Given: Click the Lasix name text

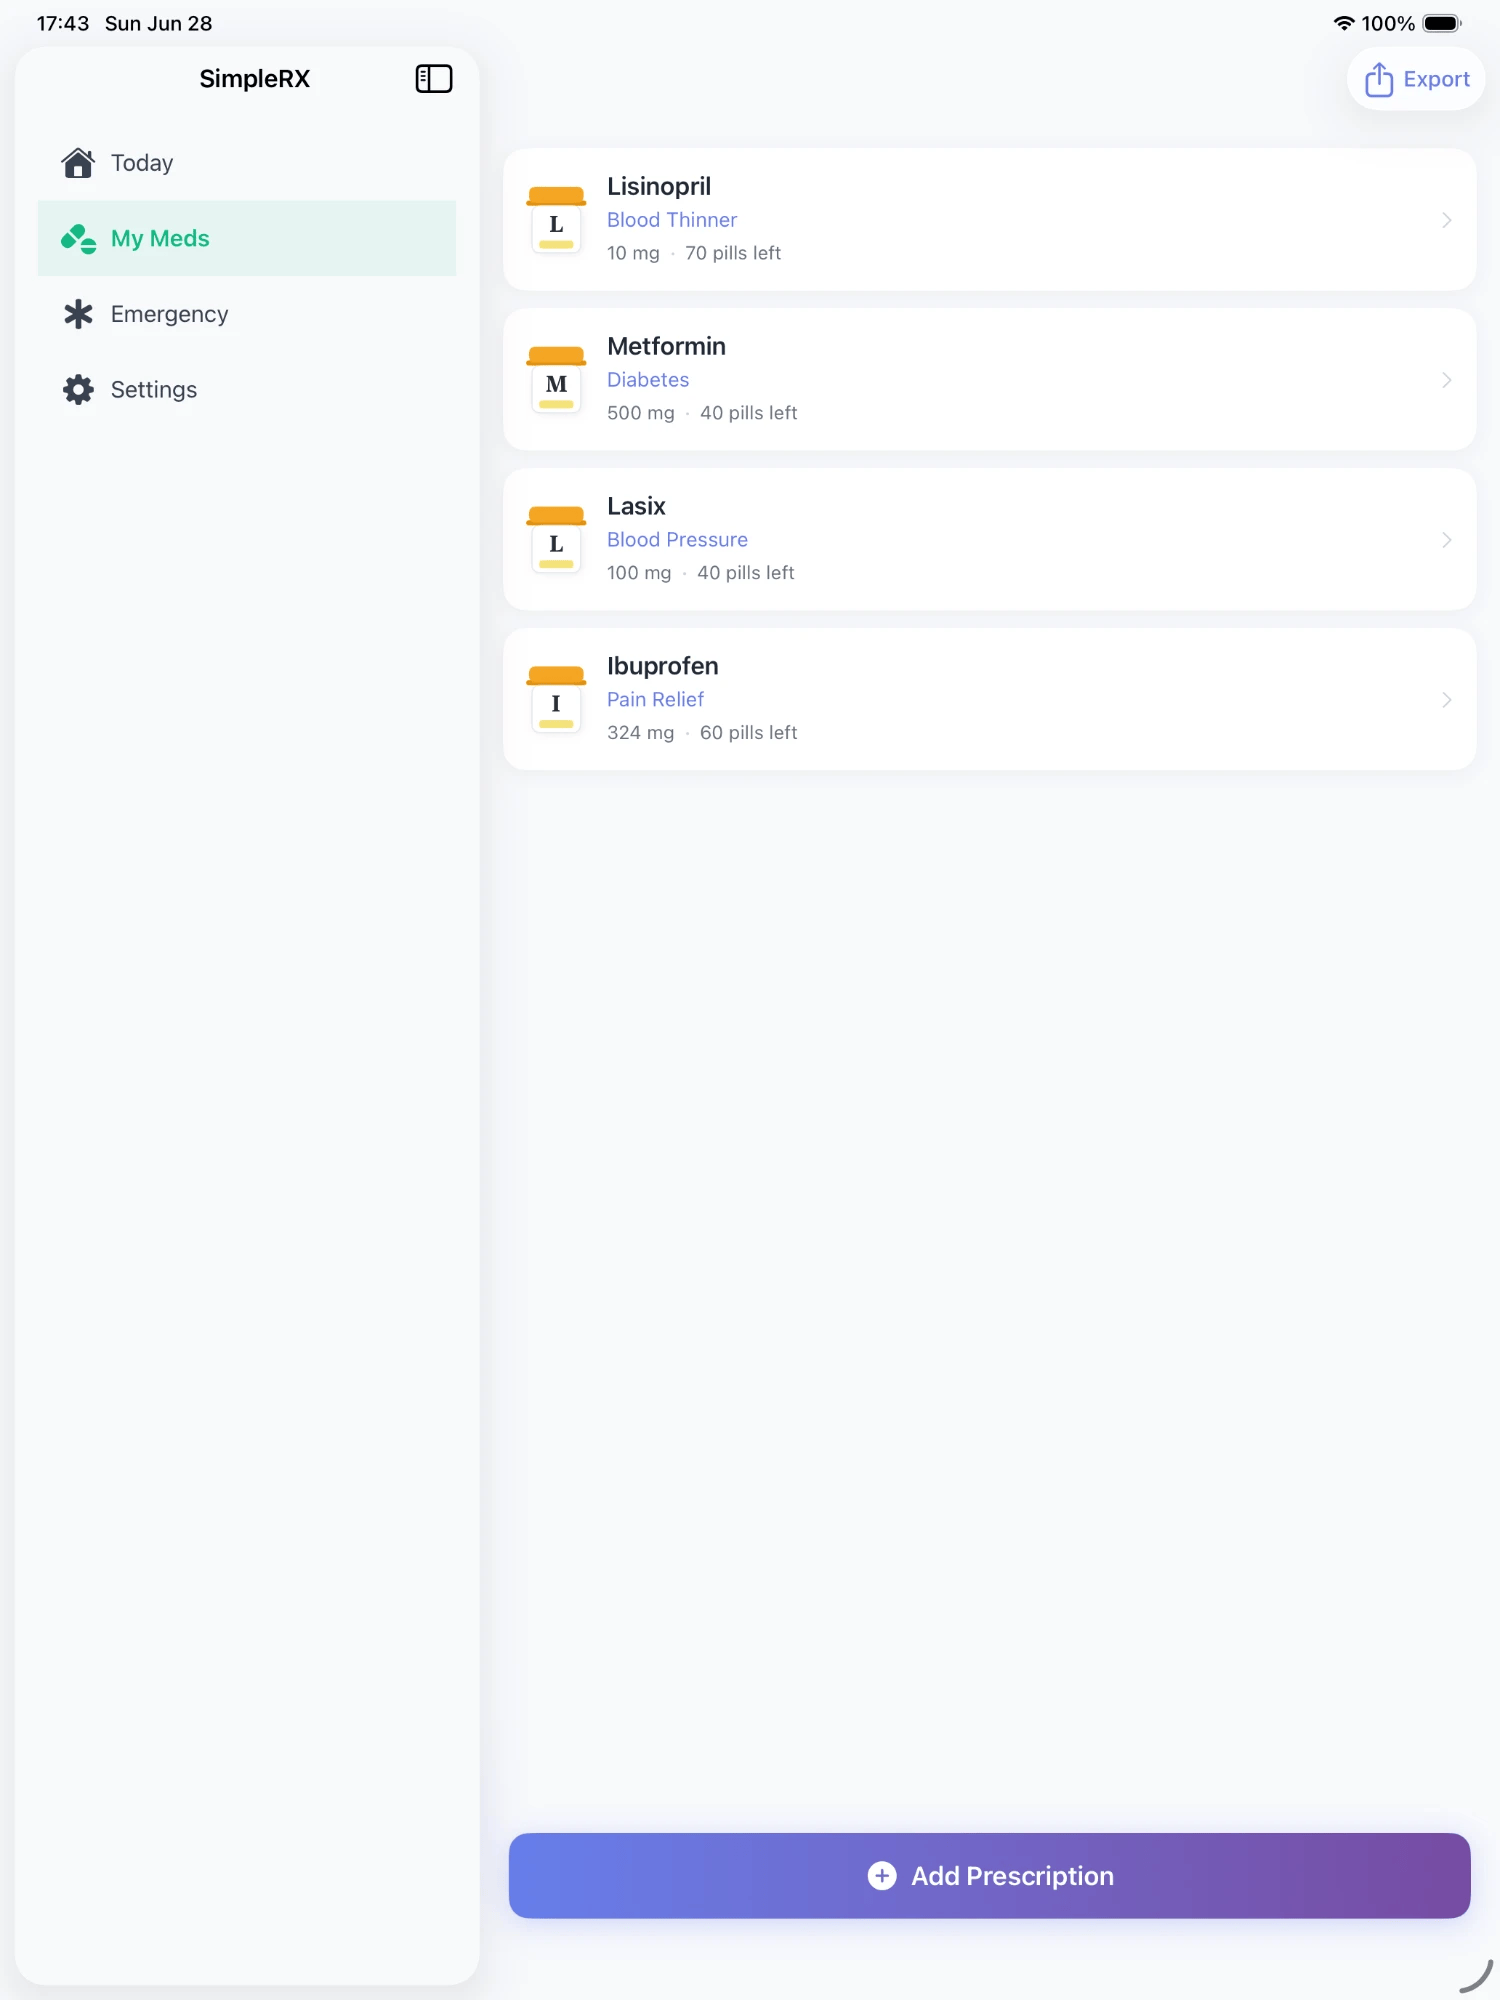Looking at the screenshot, I should coord(636,506).
